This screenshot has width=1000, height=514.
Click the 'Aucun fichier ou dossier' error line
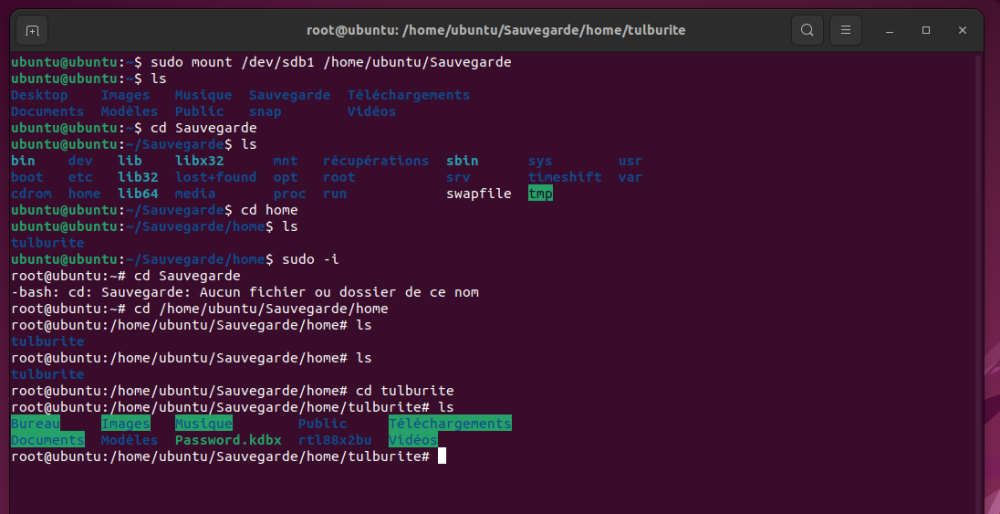point(245,292)
